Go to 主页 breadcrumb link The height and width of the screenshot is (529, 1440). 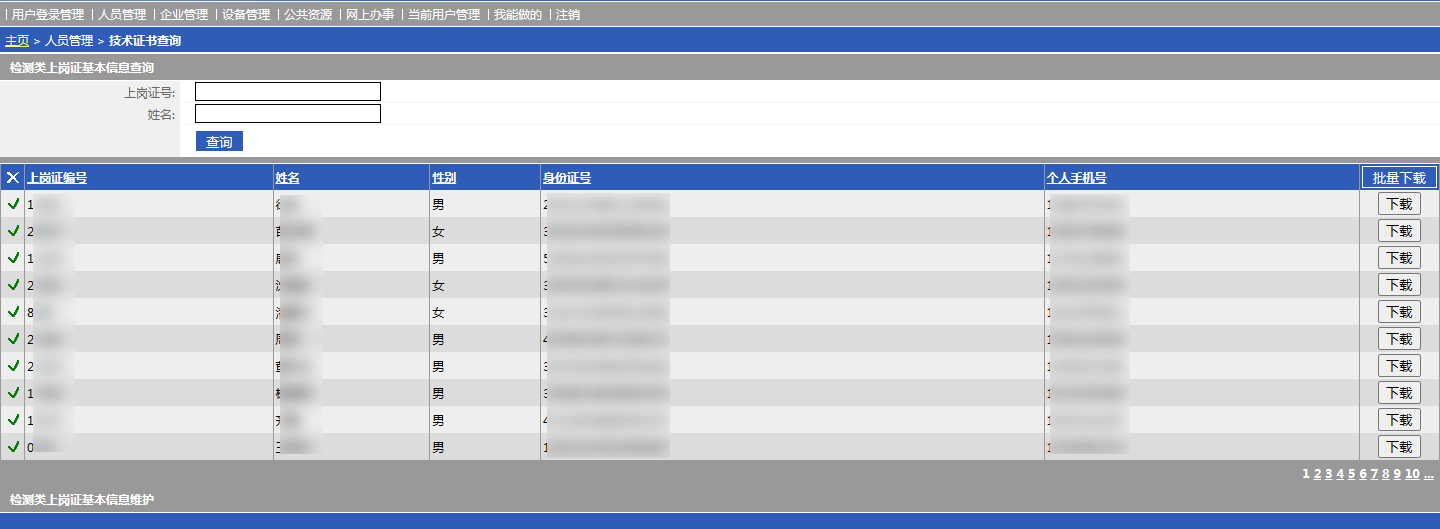click(x=17, y=41)
